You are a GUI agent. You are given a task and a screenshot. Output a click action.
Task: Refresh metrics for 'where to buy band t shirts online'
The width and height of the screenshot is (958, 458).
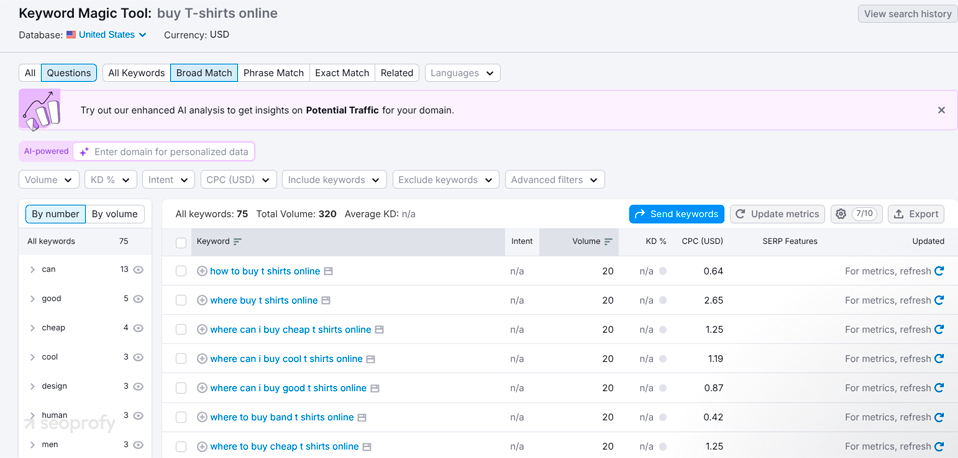939,418
